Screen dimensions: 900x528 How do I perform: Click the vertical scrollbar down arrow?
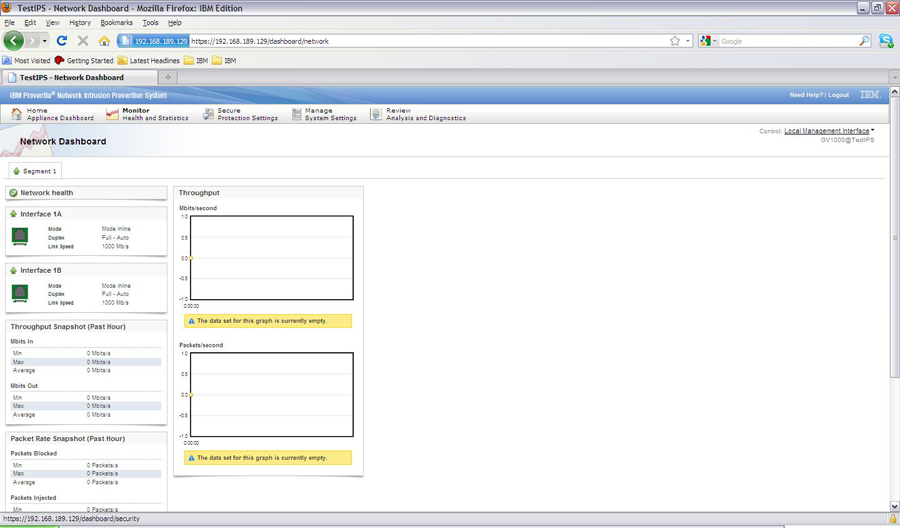tap(894, 506)
